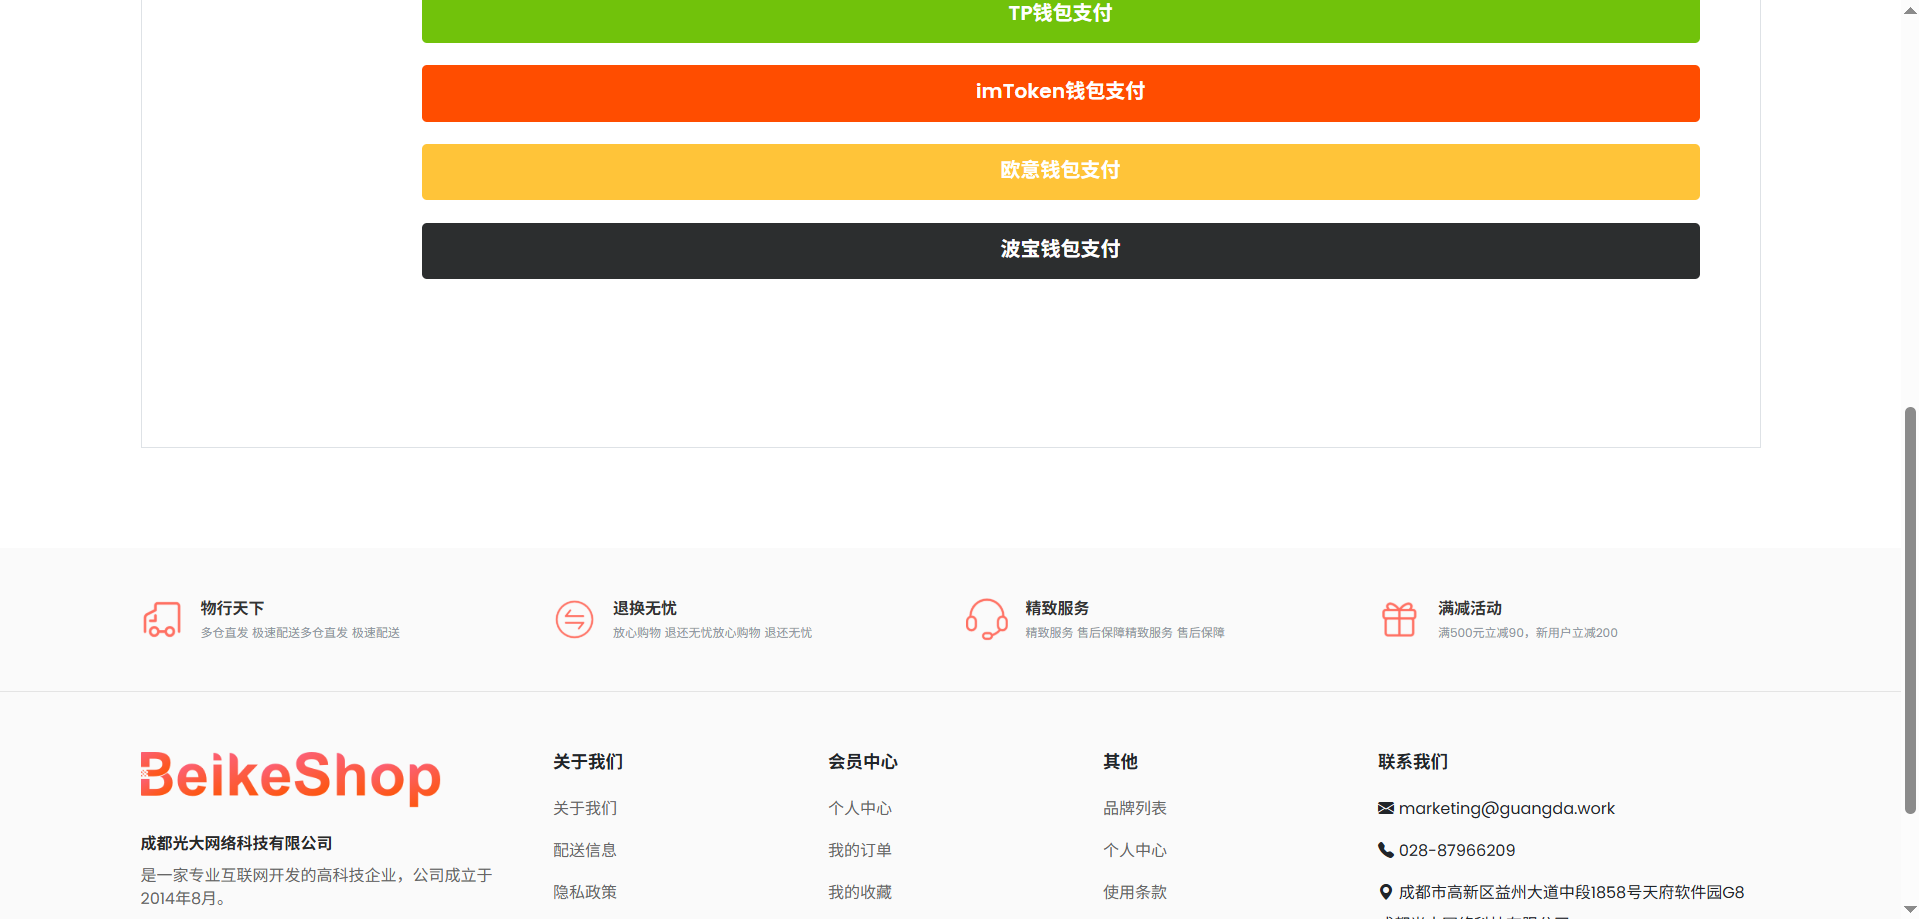Open the 使用条款 link

coord(1135,892)
